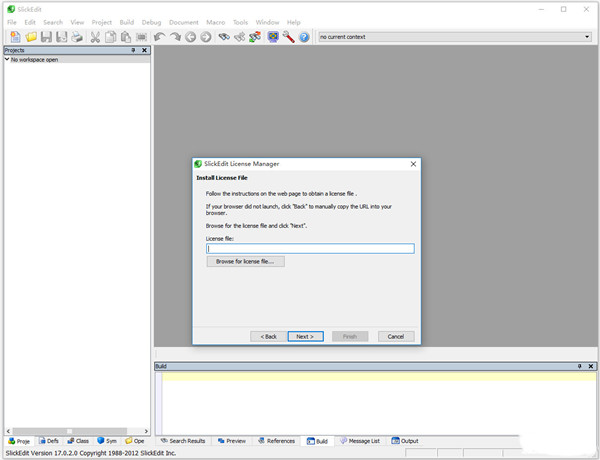
Task: Open the View menu
Action: pyautogui.click(x=77, y=22)
